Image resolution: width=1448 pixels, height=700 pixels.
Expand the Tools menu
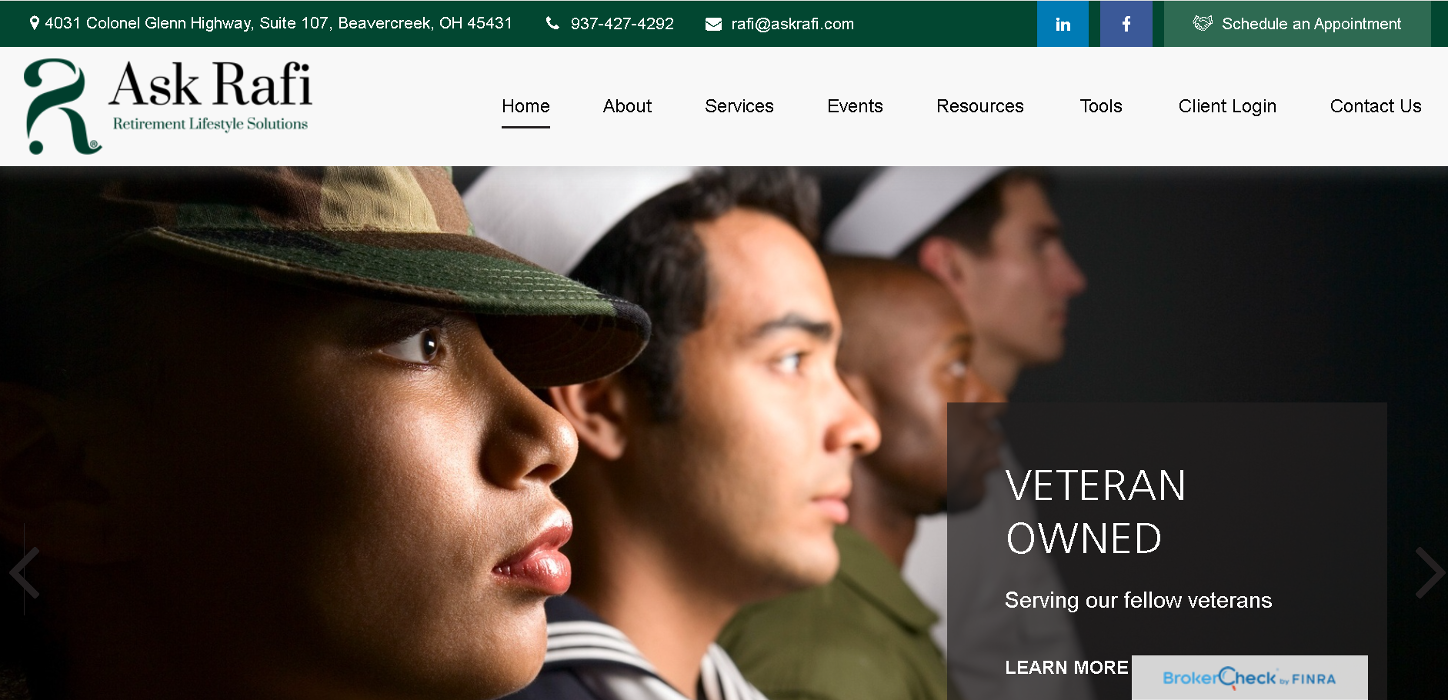(x=1101, y=106)
